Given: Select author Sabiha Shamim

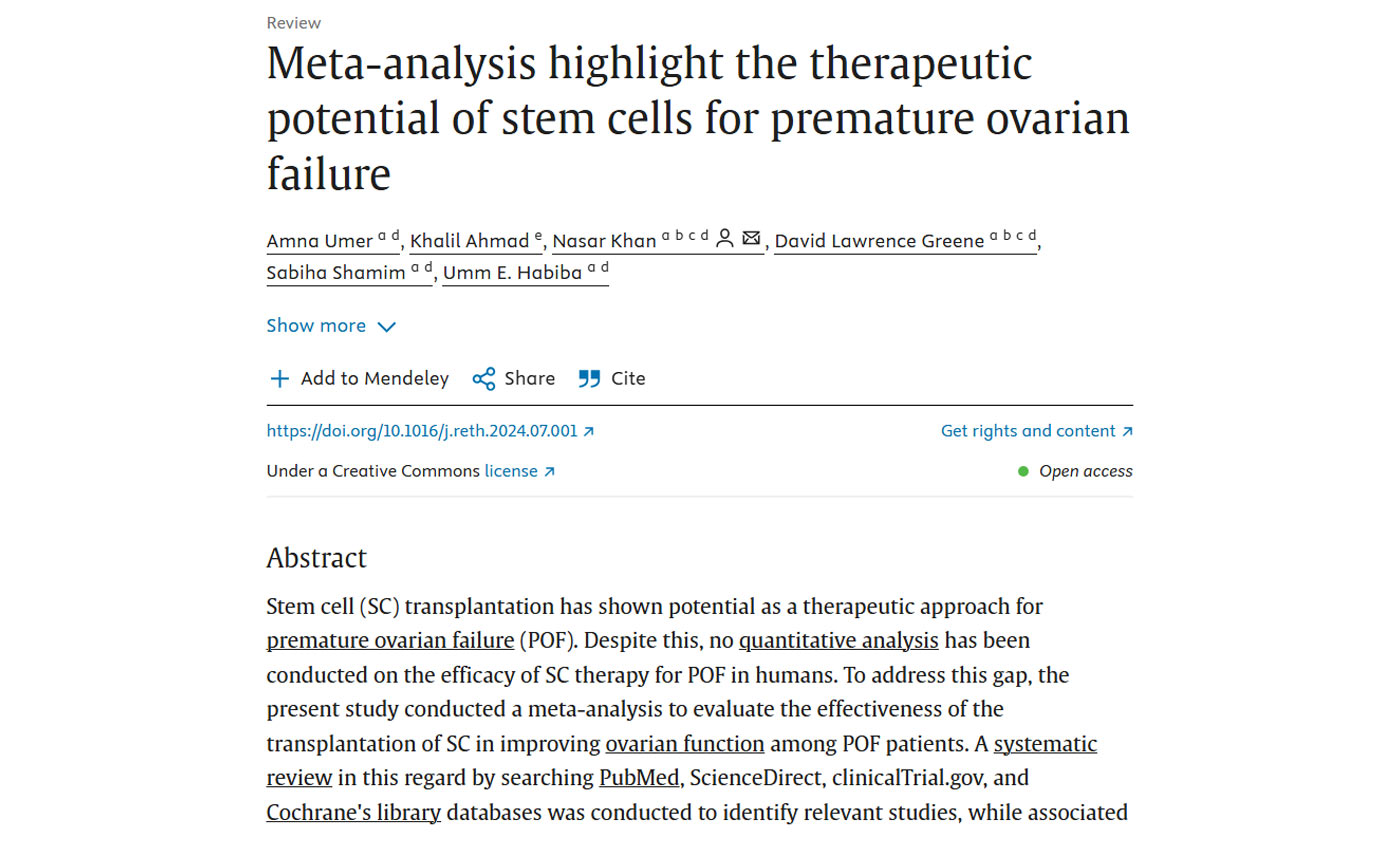Looking at the screenshot, I should tap(335, 273).
